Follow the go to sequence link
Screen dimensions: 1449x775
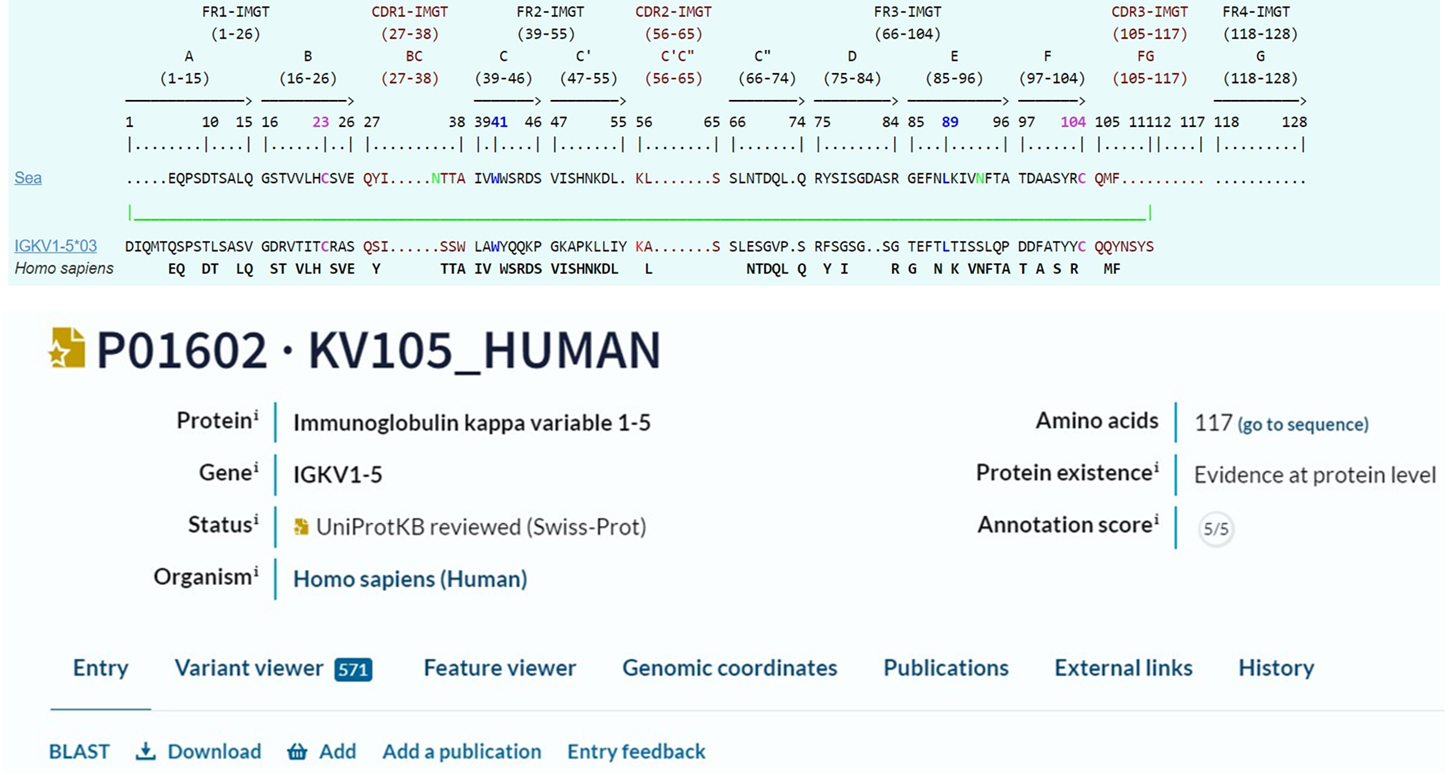(1303, 424)
